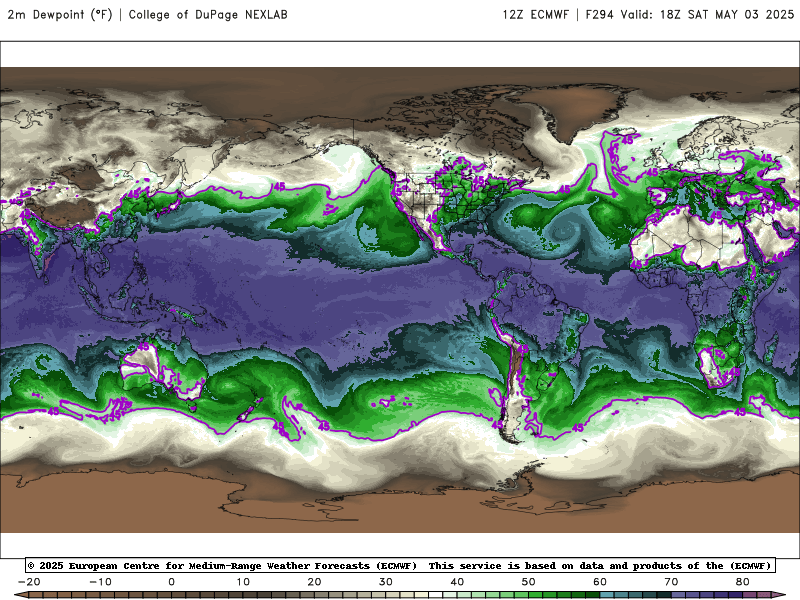Click the 40 value on the color scale
The width and height of the screenshot is (800, 600).
point(457,582)
